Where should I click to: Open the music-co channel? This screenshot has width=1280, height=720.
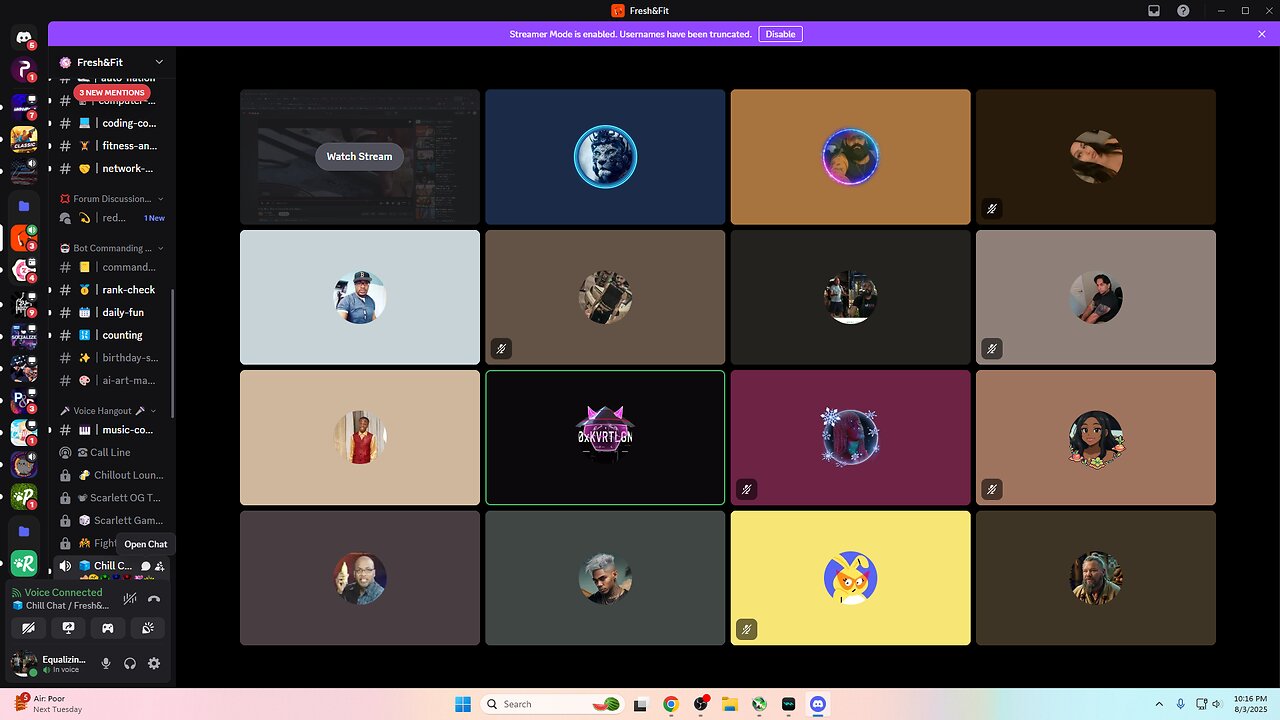pyautogui.click(x=112, y=430)
